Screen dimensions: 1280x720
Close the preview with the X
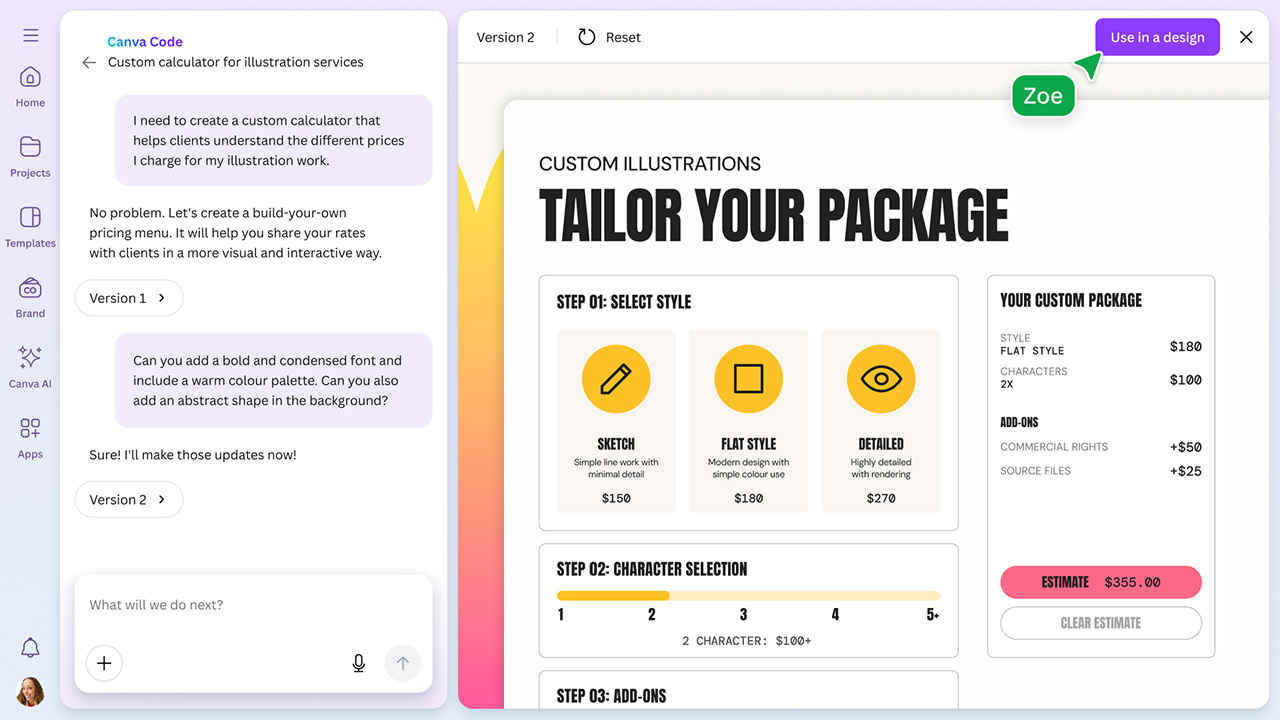pos(1246,37)
